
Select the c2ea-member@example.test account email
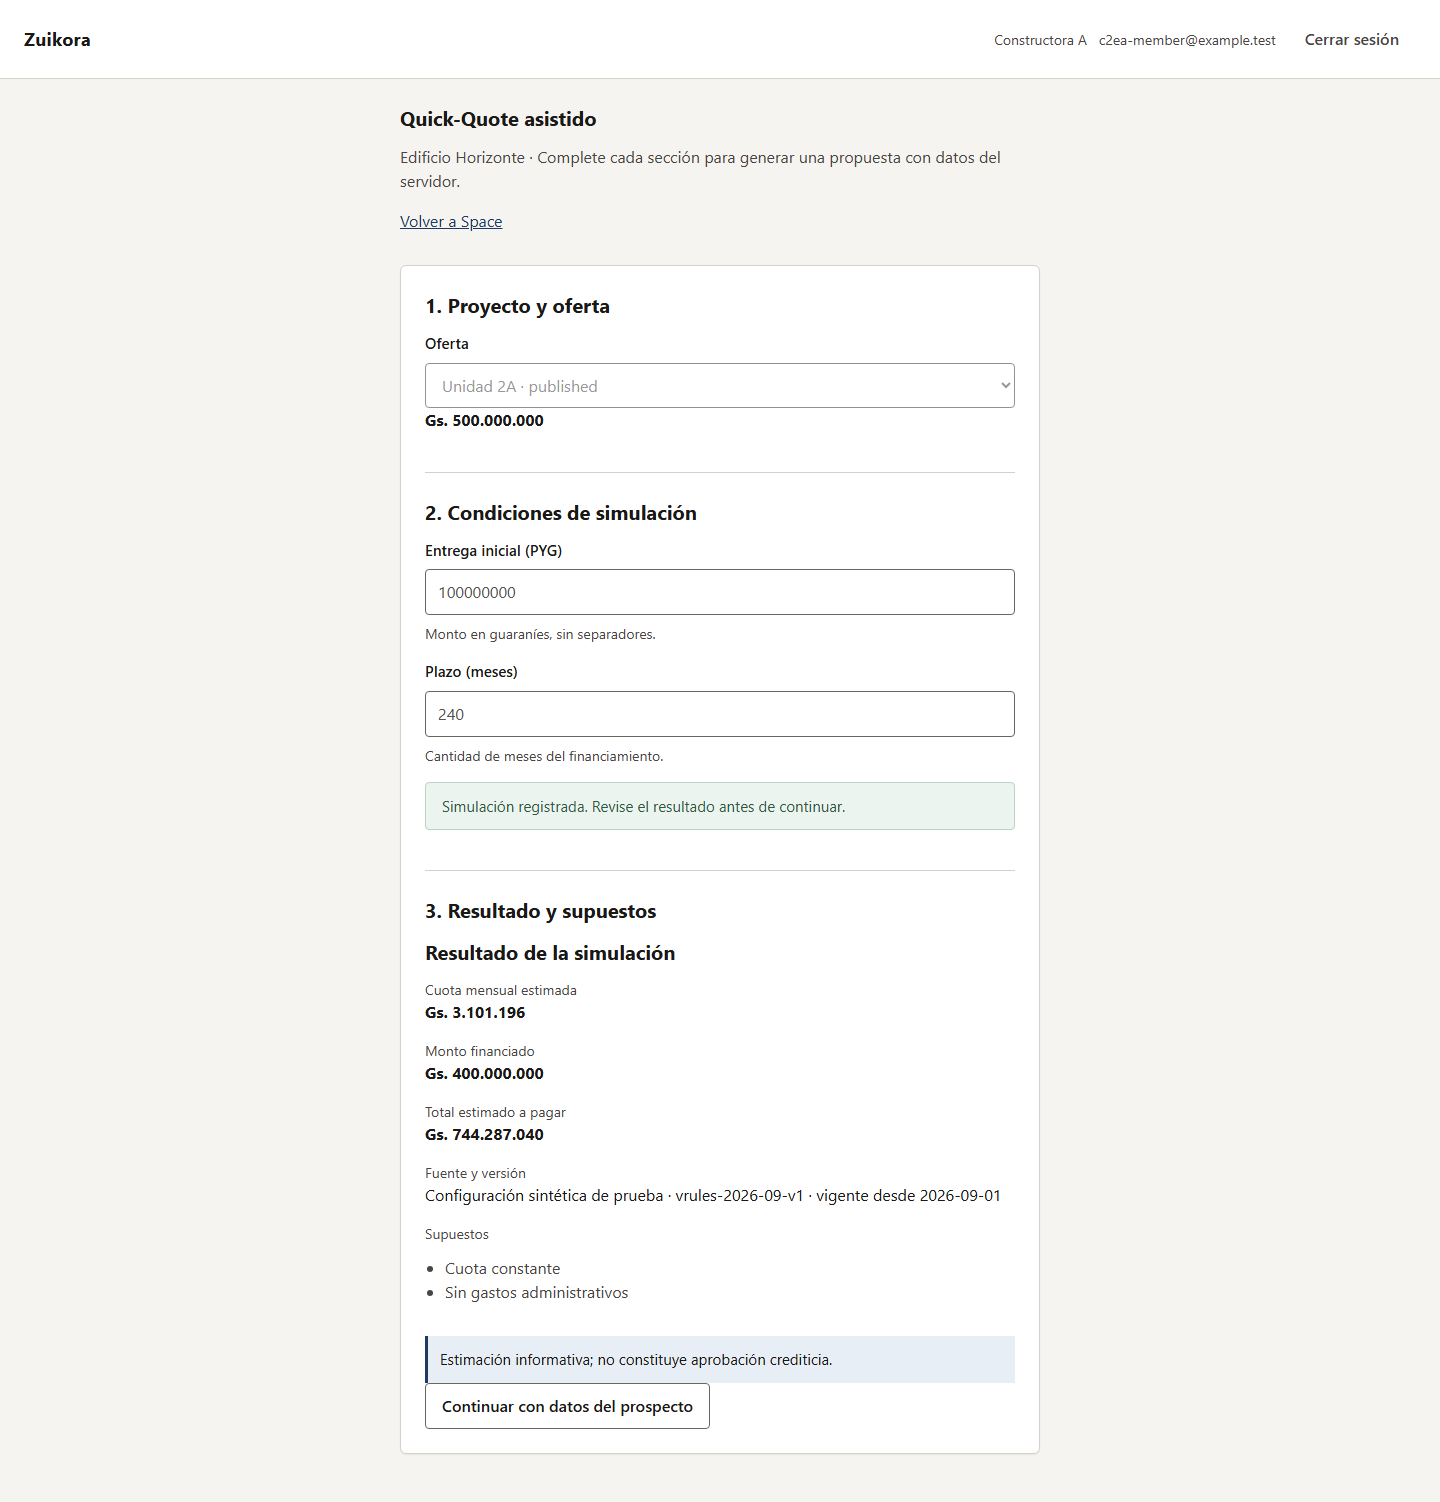tap(1187, 41)
